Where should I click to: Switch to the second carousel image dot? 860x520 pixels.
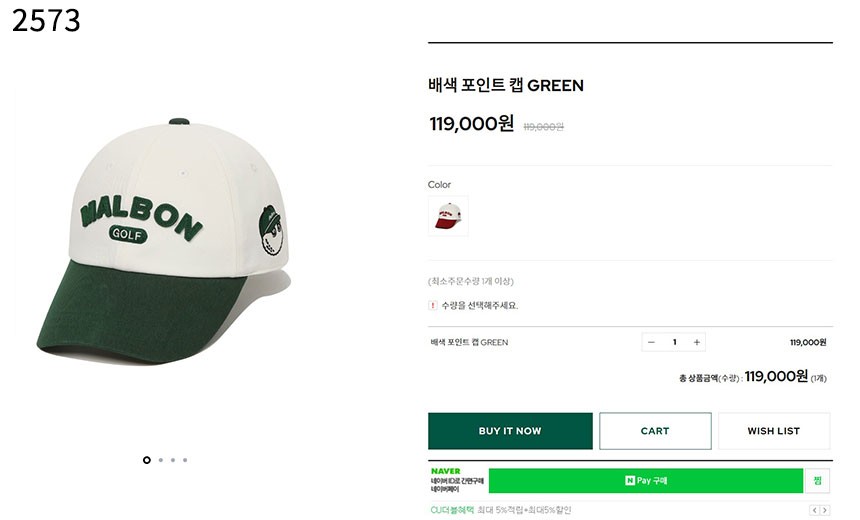point(160,460)
